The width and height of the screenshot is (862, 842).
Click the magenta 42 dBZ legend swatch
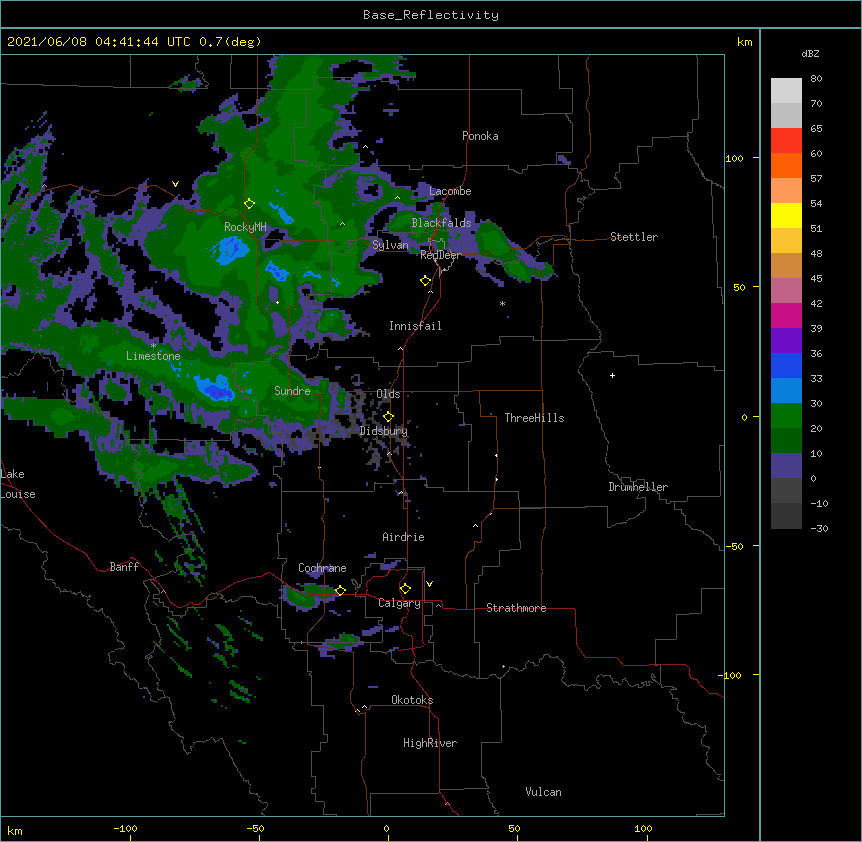pos(786,315)
